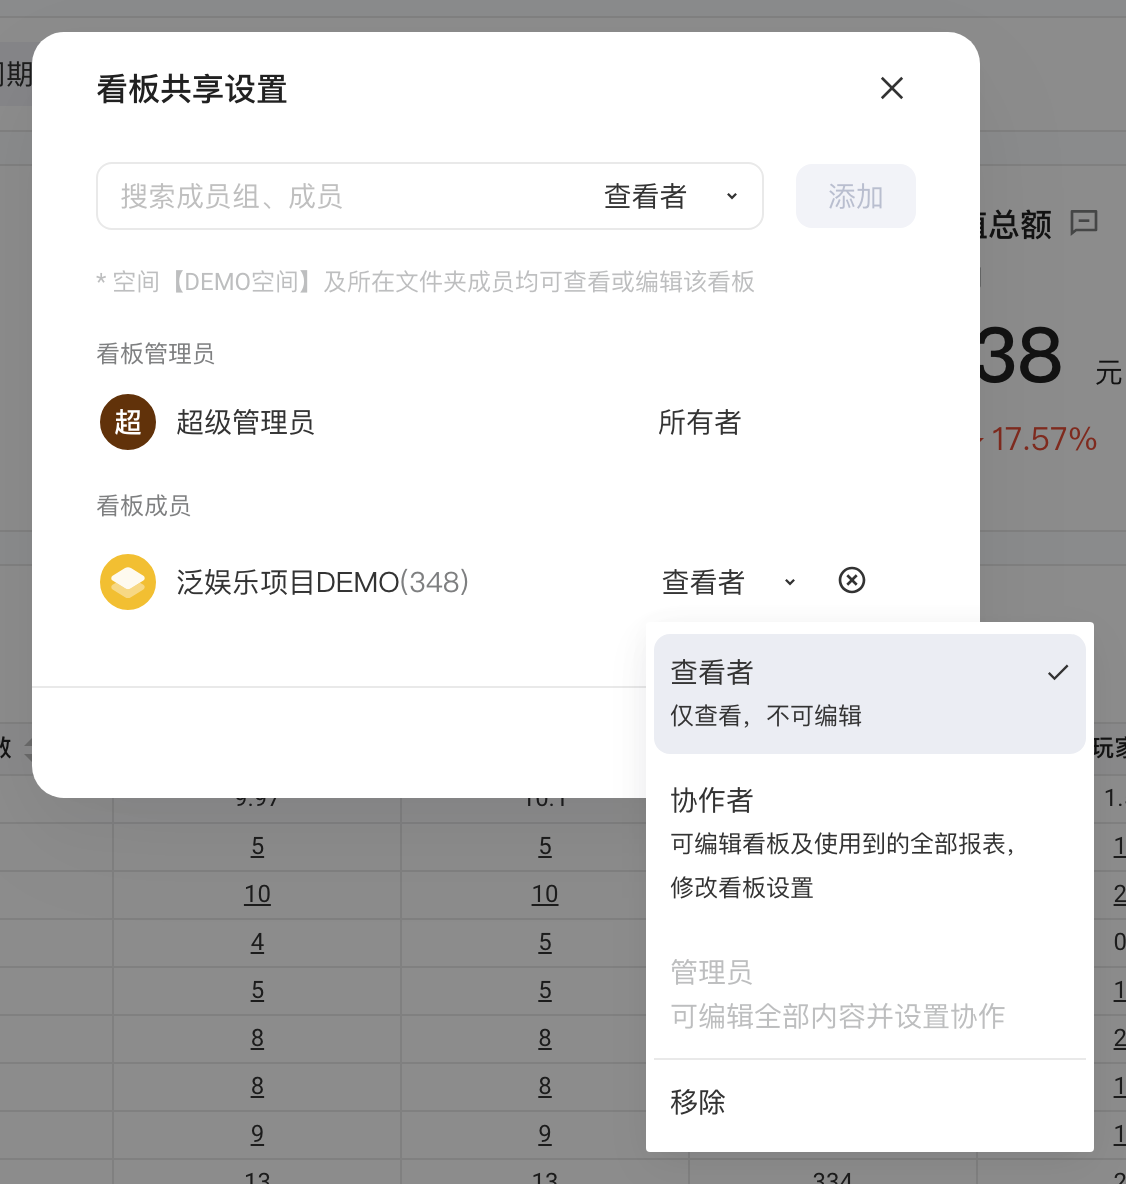The width and height of the screenshot is (1126, 1184).
Task: Open the 查看者 role dropdown in search bar
Action: pyautogui.click(x=671, y=196)
